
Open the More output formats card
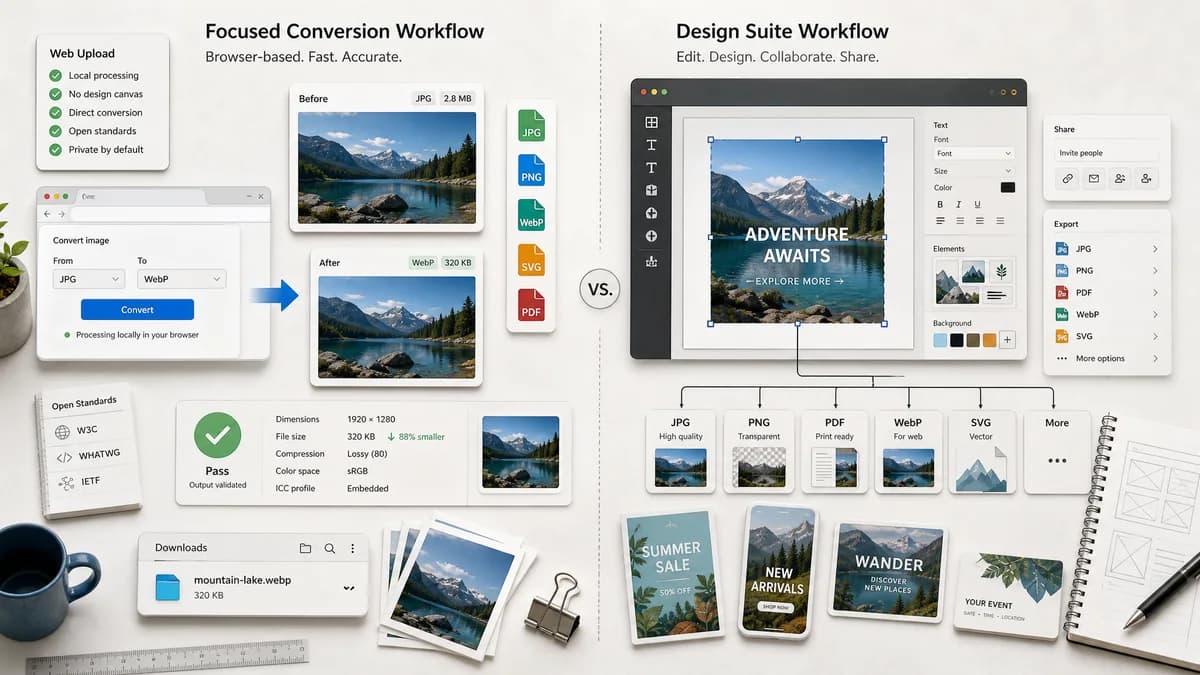(x=1057, y=451)
